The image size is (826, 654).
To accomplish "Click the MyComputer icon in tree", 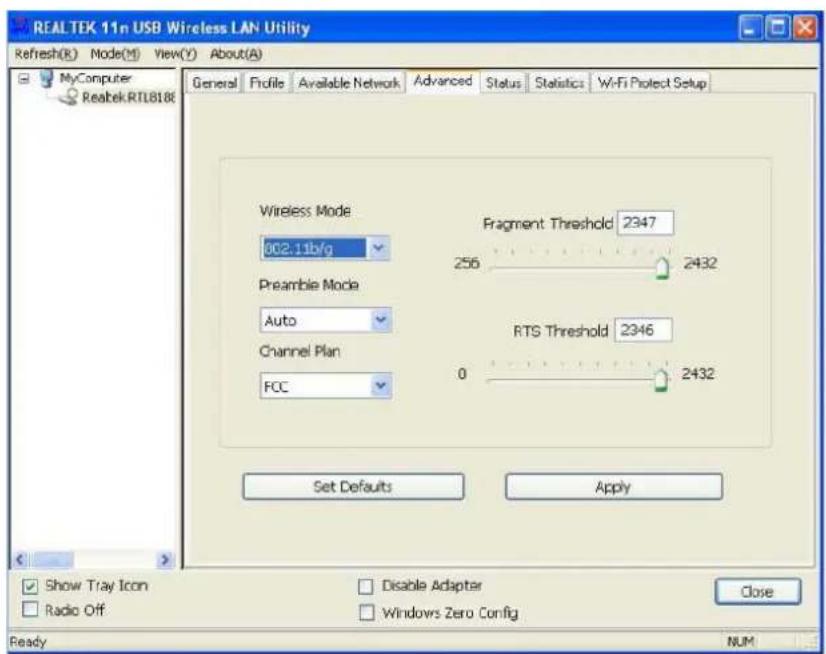I will [47, 78].
